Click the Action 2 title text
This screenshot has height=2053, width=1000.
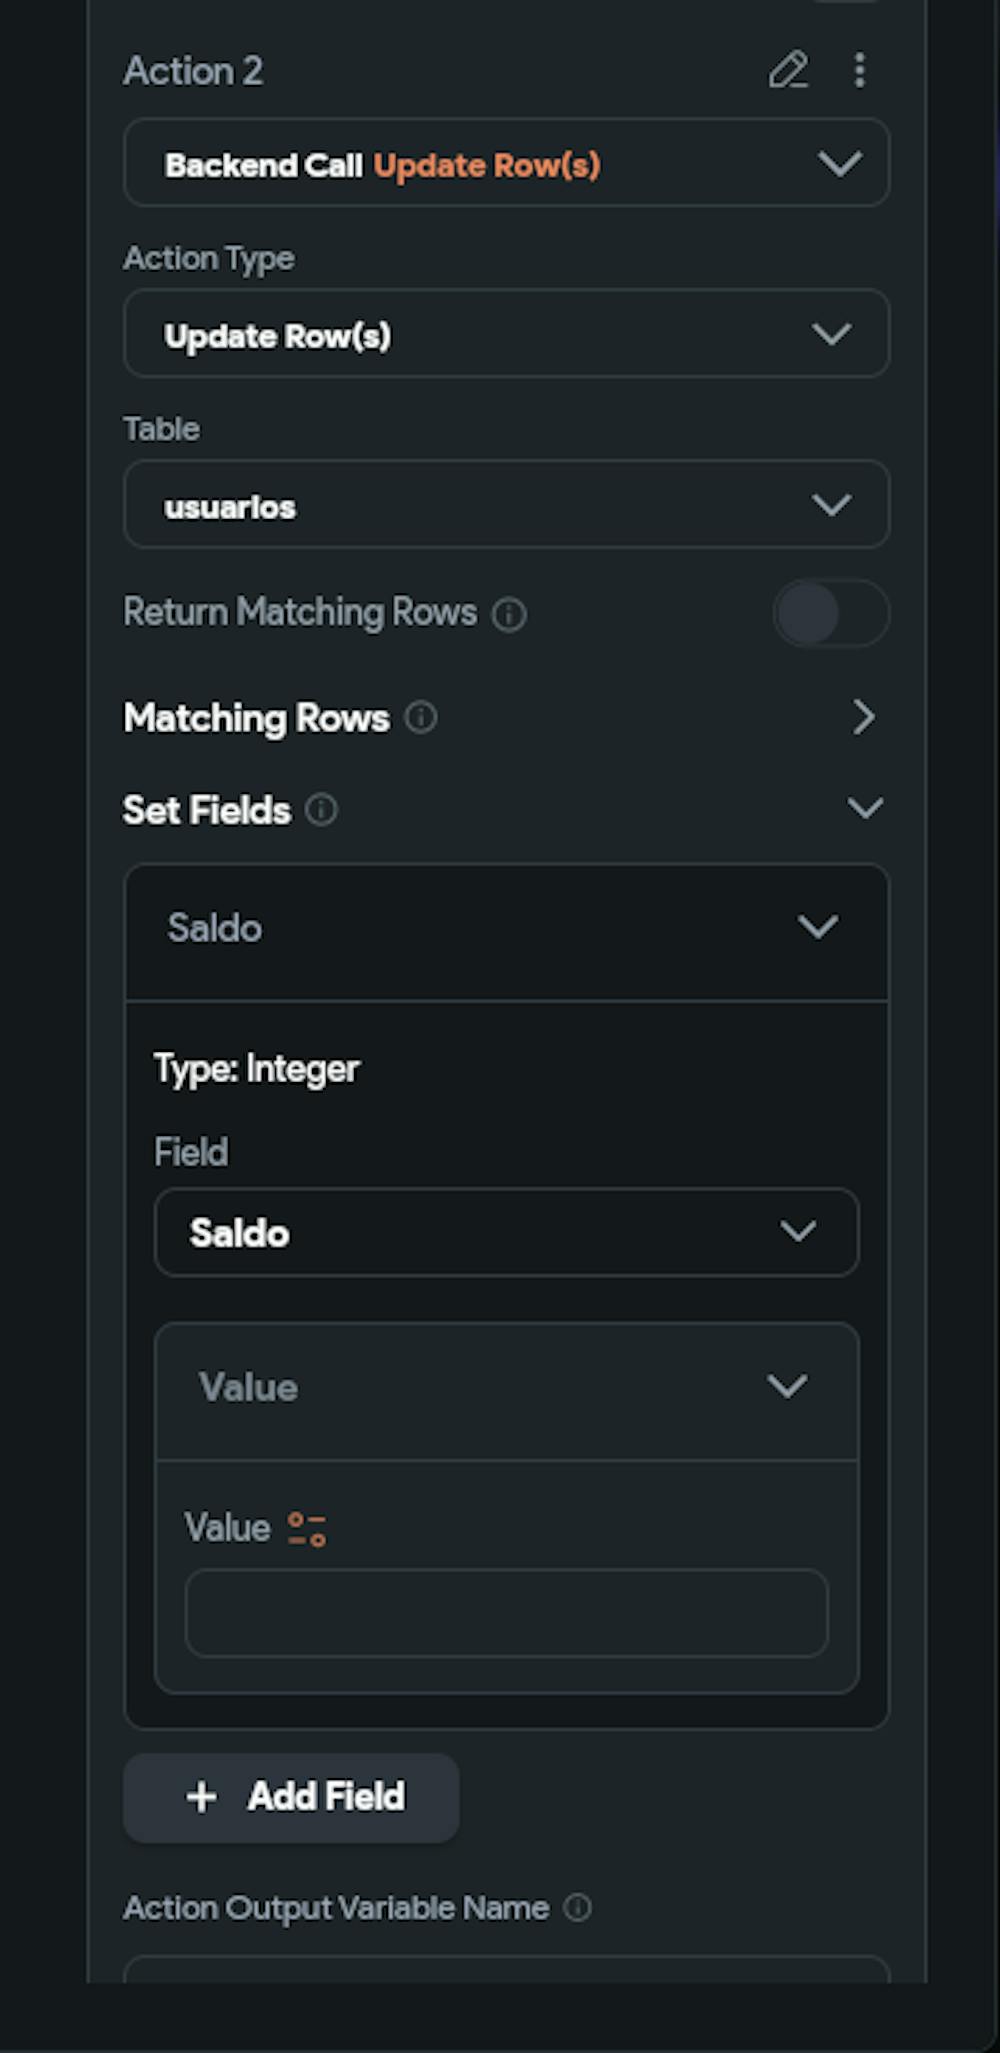(193, 71)
